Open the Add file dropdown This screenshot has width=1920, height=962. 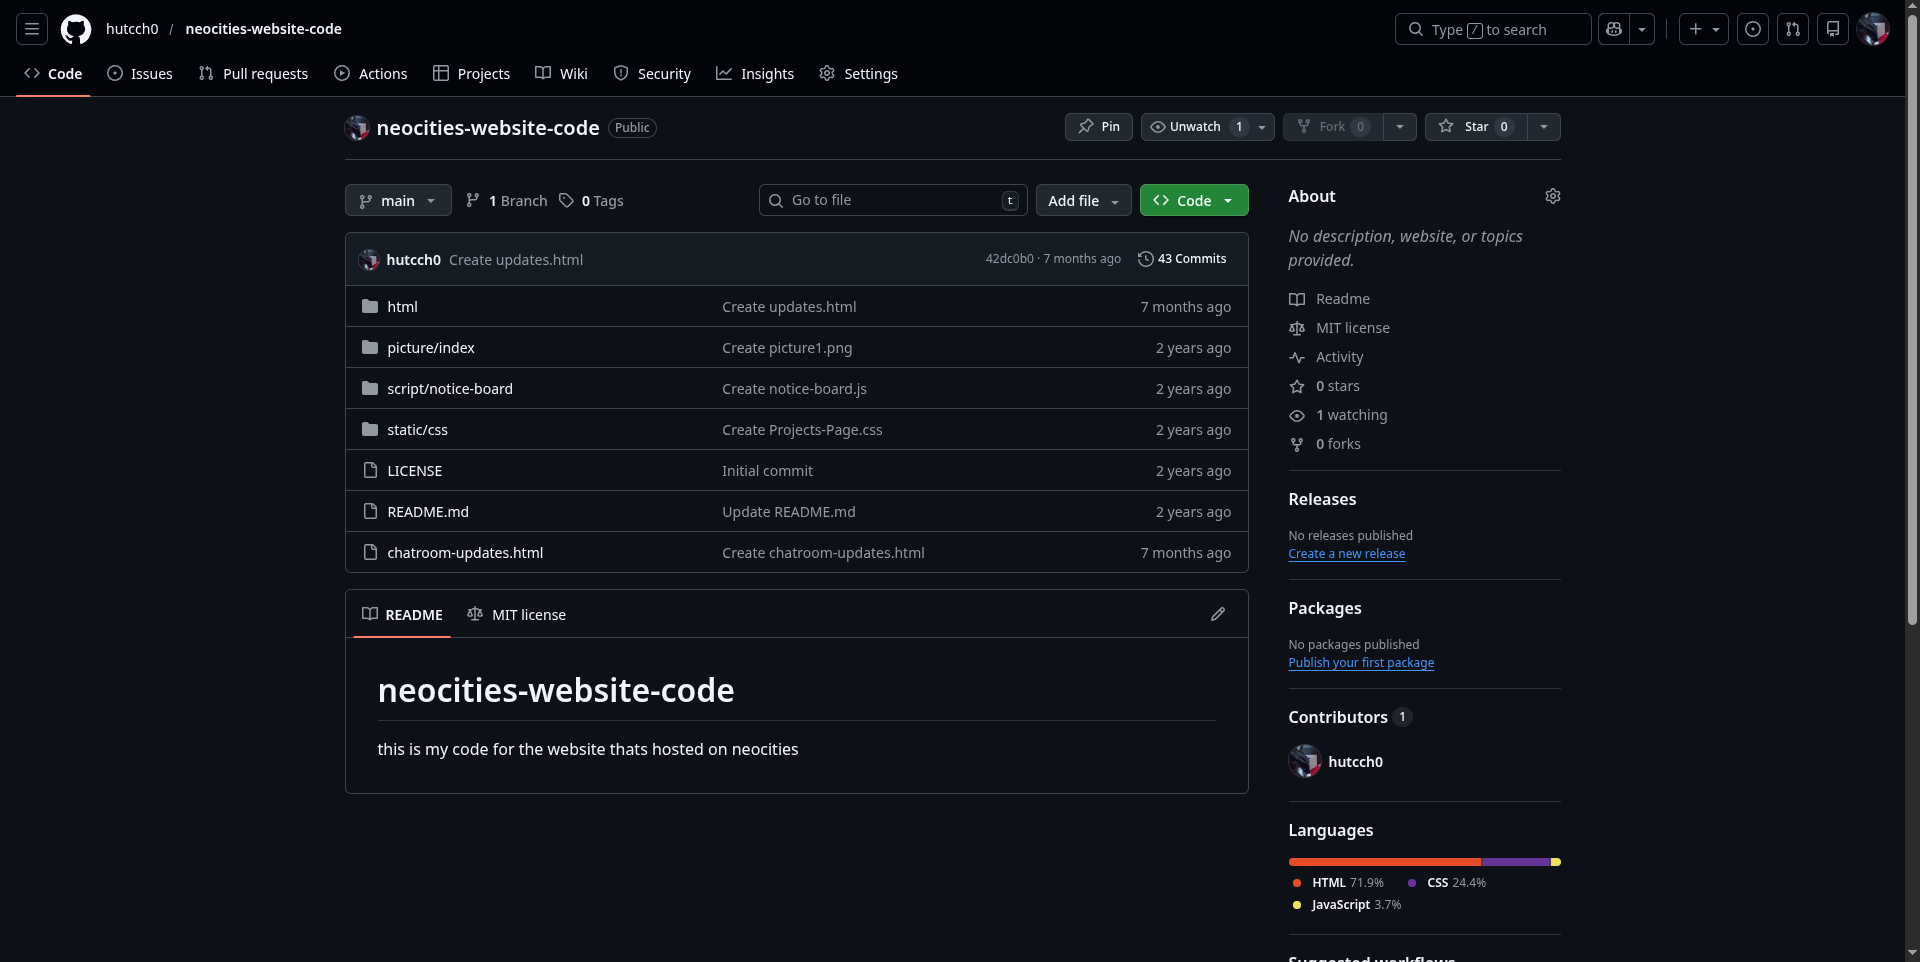tap(1083, 200)
